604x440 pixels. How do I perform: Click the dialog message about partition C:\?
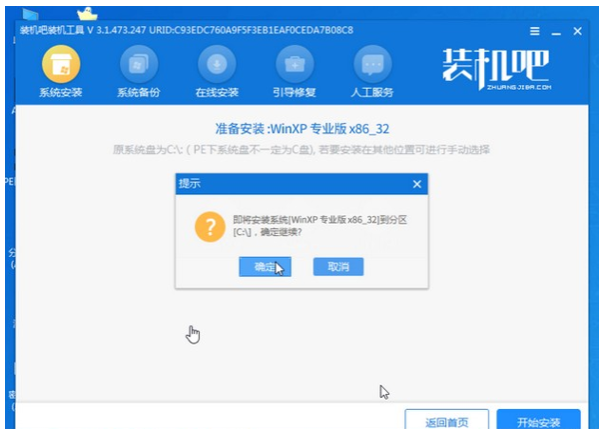320,226
